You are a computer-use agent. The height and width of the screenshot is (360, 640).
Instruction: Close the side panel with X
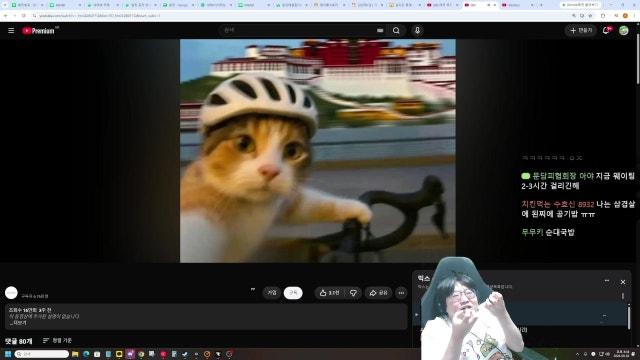coord(623,282)
